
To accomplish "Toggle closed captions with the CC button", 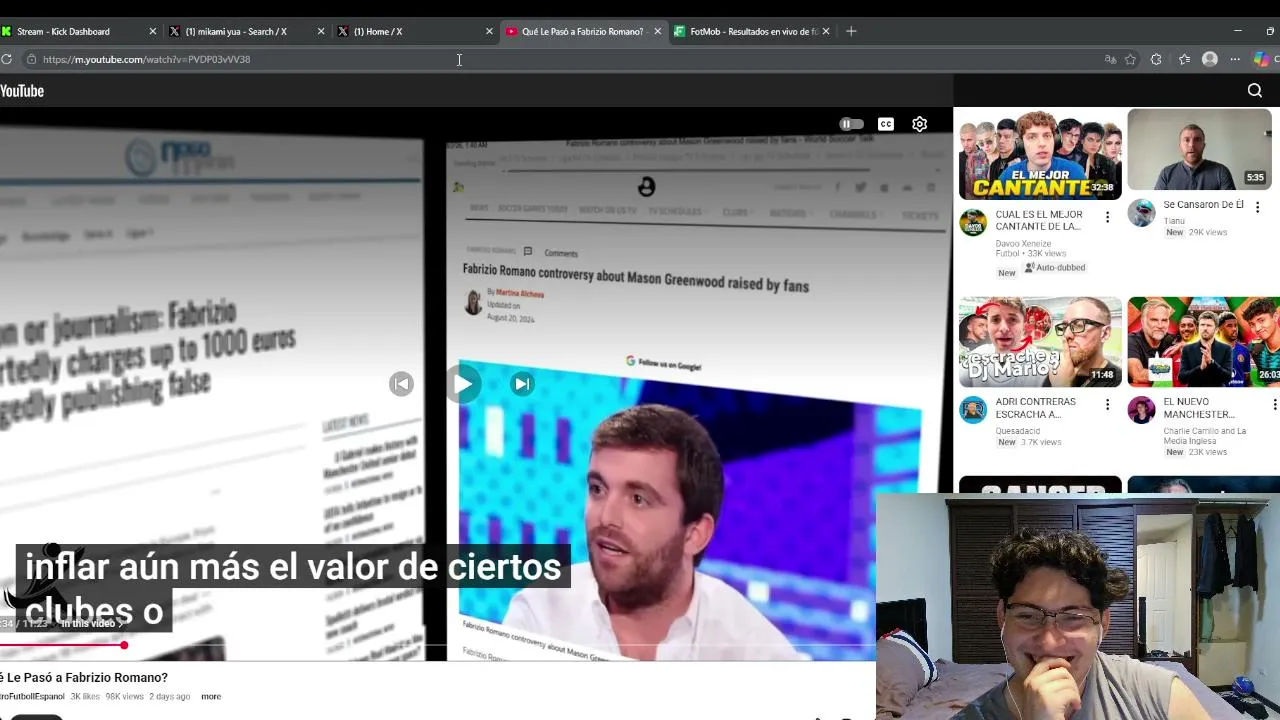I will 885,124.
